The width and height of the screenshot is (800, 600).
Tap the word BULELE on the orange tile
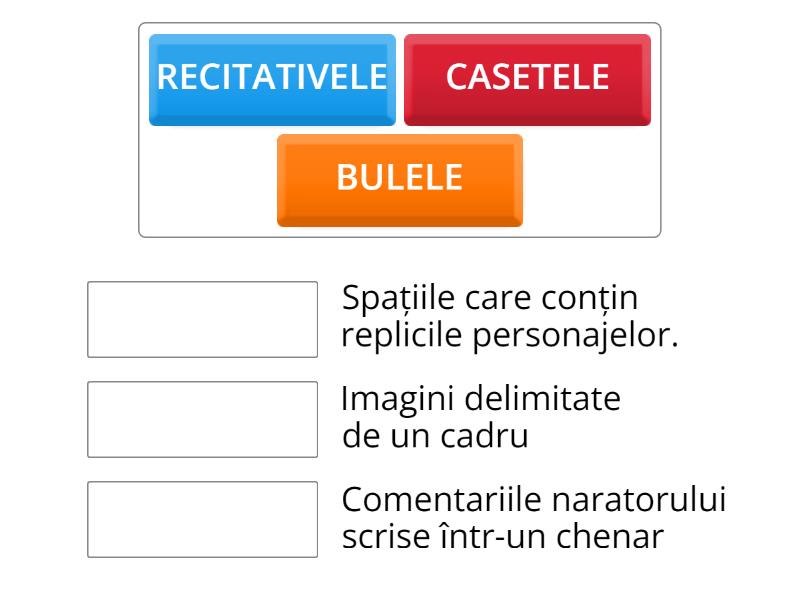coord(399,177)
